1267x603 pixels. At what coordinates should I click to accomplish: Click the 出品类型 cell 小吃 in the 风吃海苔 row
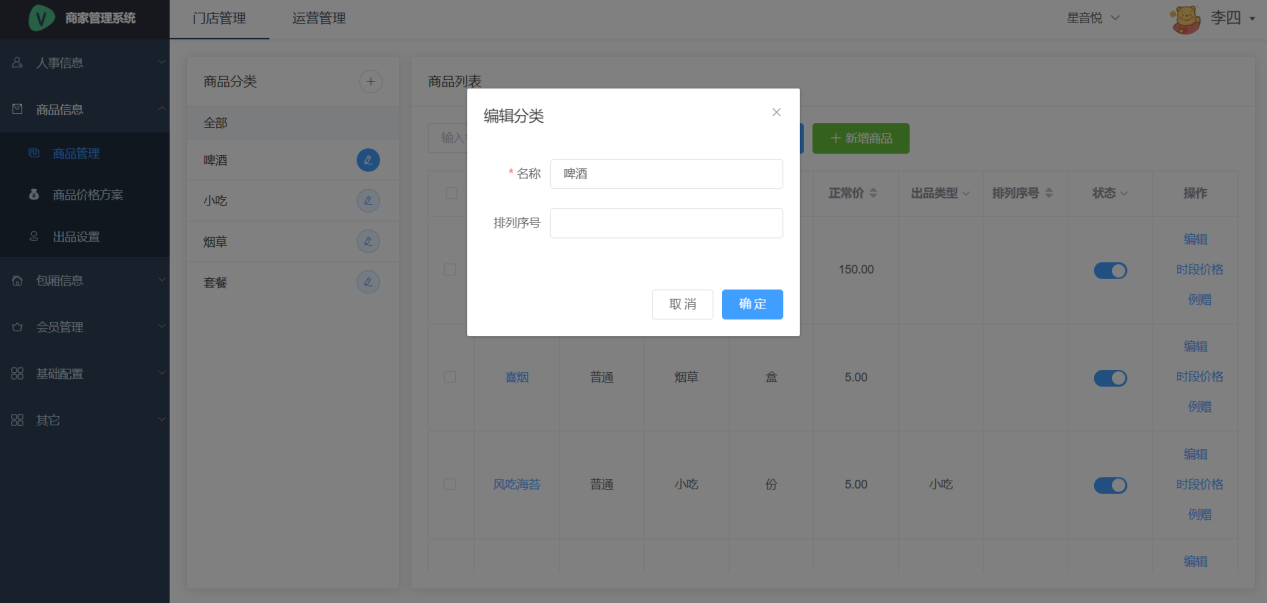[940, 484]
